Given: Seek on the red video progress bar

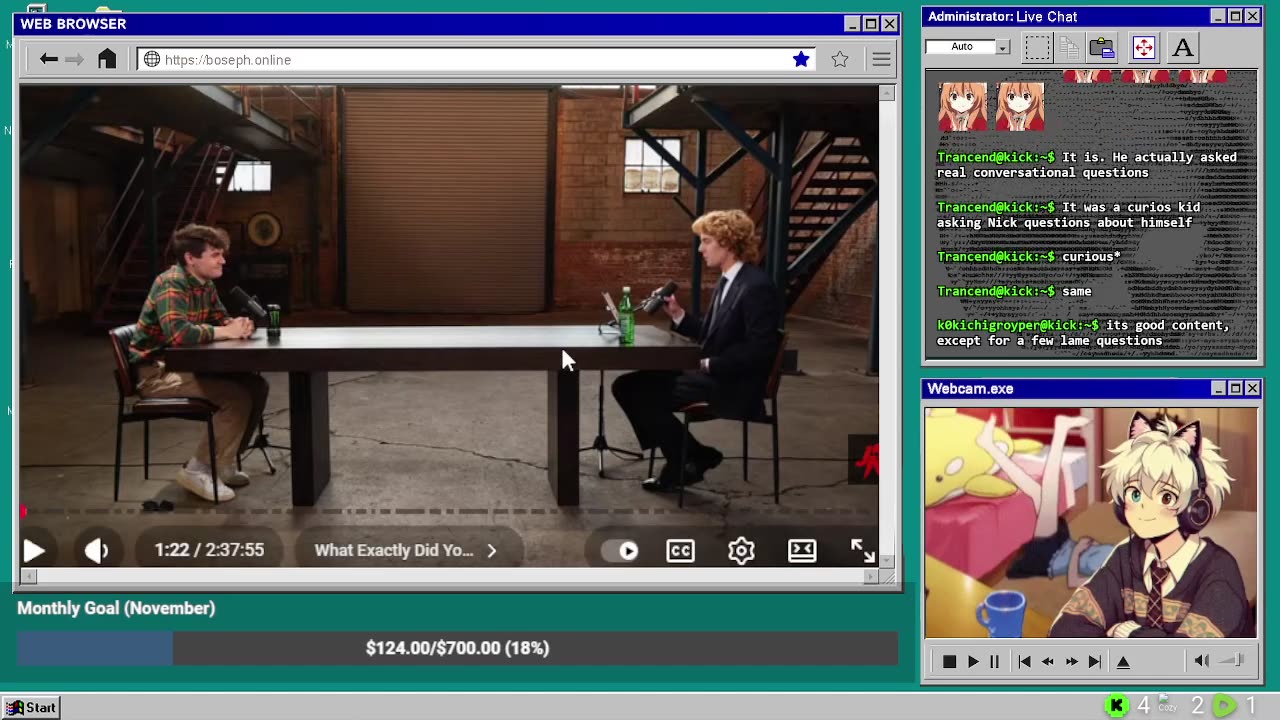Looking at the screenshot, I should [449, 512].
